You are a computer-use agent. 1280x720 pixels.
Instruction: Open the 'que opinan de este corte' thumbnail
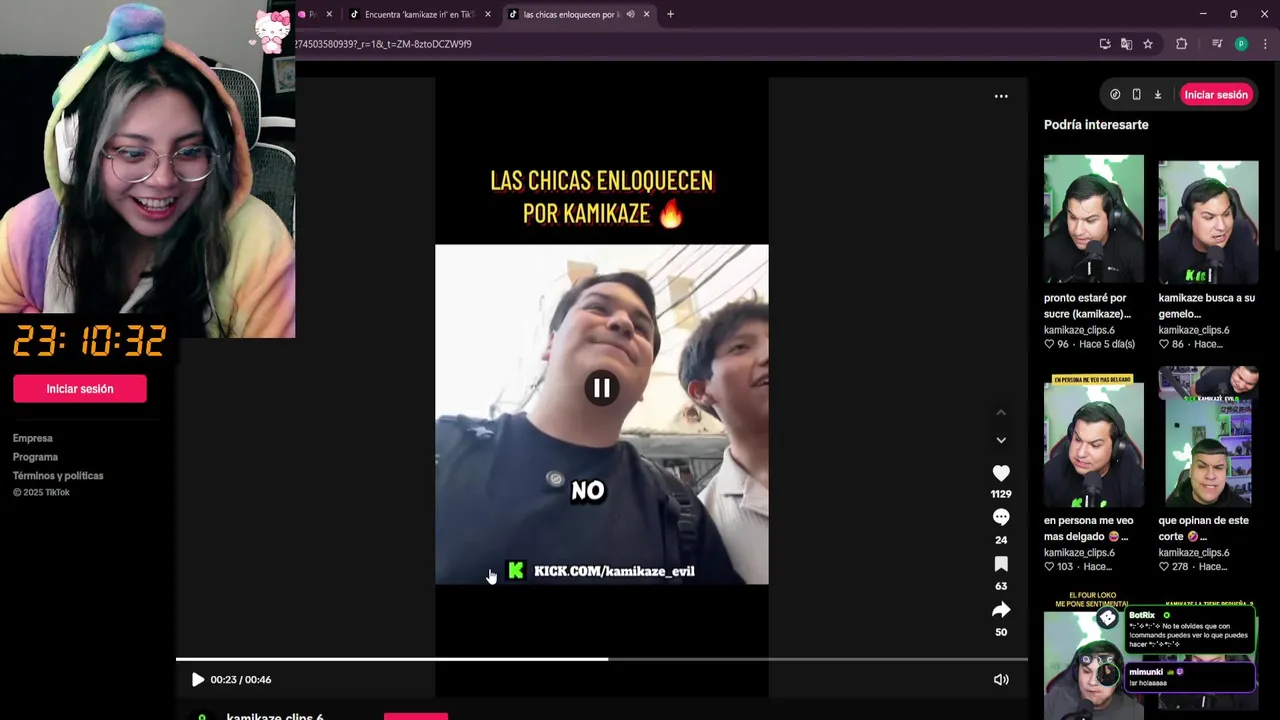pos(1208,437)
